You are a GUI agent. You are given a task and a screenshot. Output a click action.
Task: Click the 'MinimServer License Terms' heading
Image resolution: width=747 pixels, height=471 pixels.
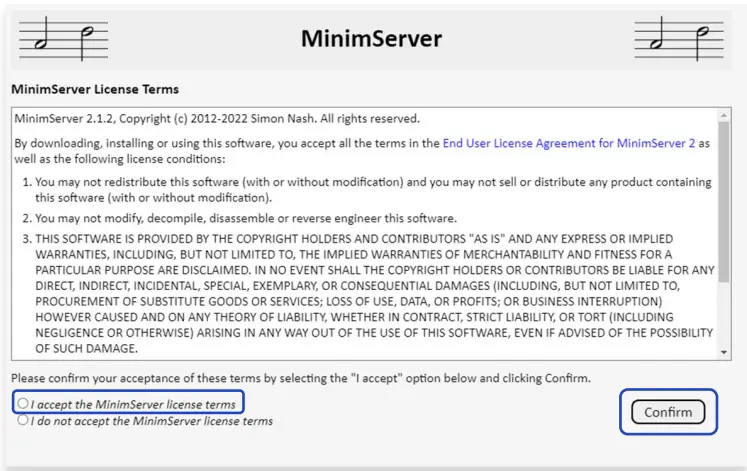pyautogui.click(x=95, y=90)
